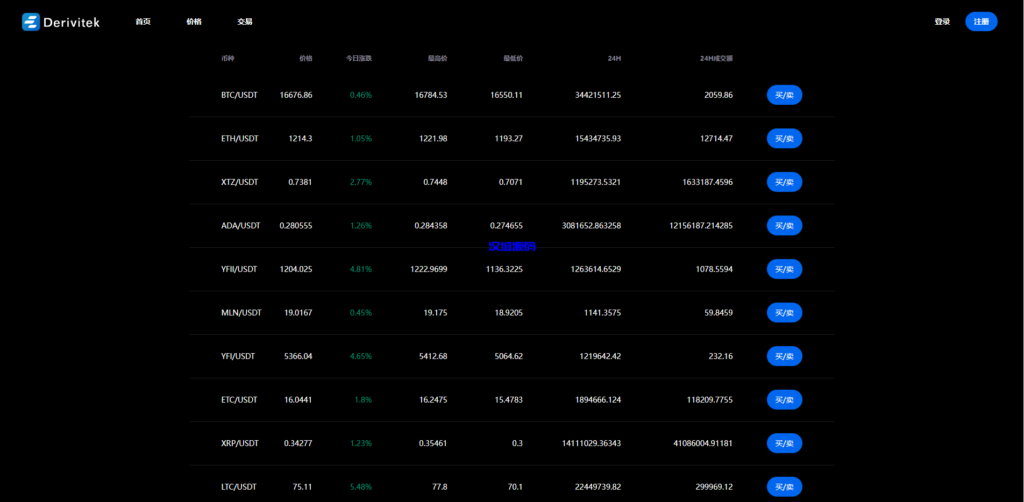This screenshot has width=1024, height=502.
Task: Open the 首页 home menu item
Action: click(x=143, y=22)
